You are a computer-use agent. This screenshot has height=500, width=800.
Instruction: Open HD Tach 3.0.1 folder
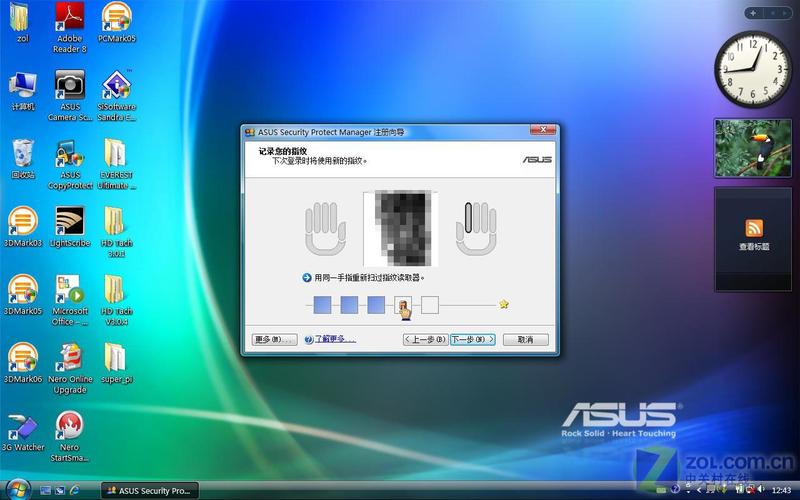(x=116, y=232)
